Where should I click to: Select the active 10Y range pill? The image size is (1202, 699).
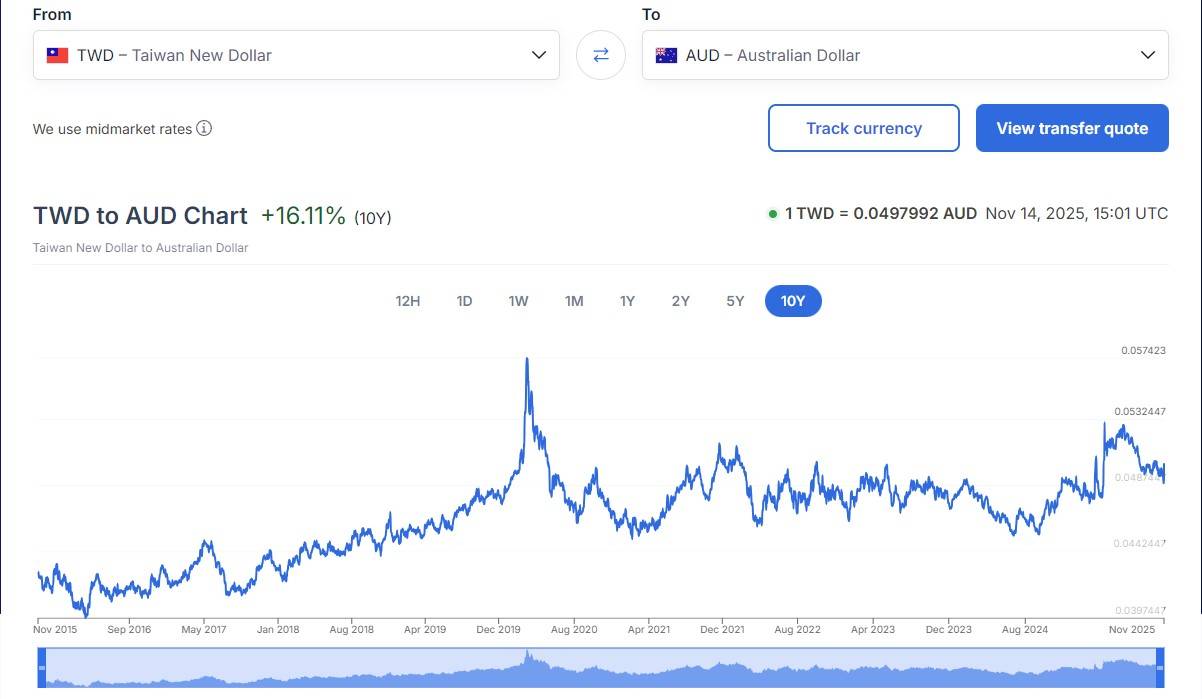[x=793, y=301]
